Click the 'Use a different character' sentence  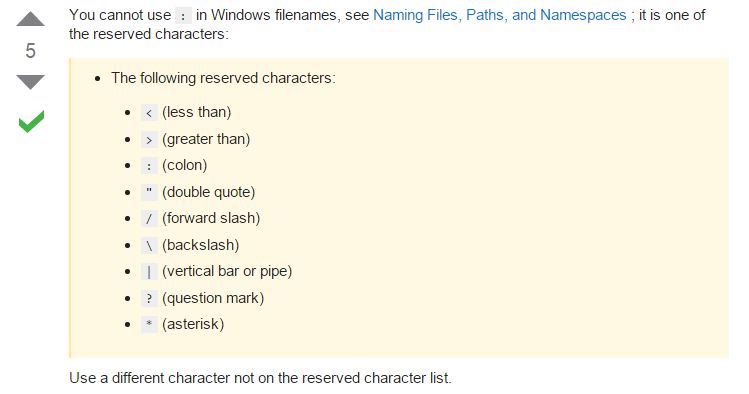point(260,378)
